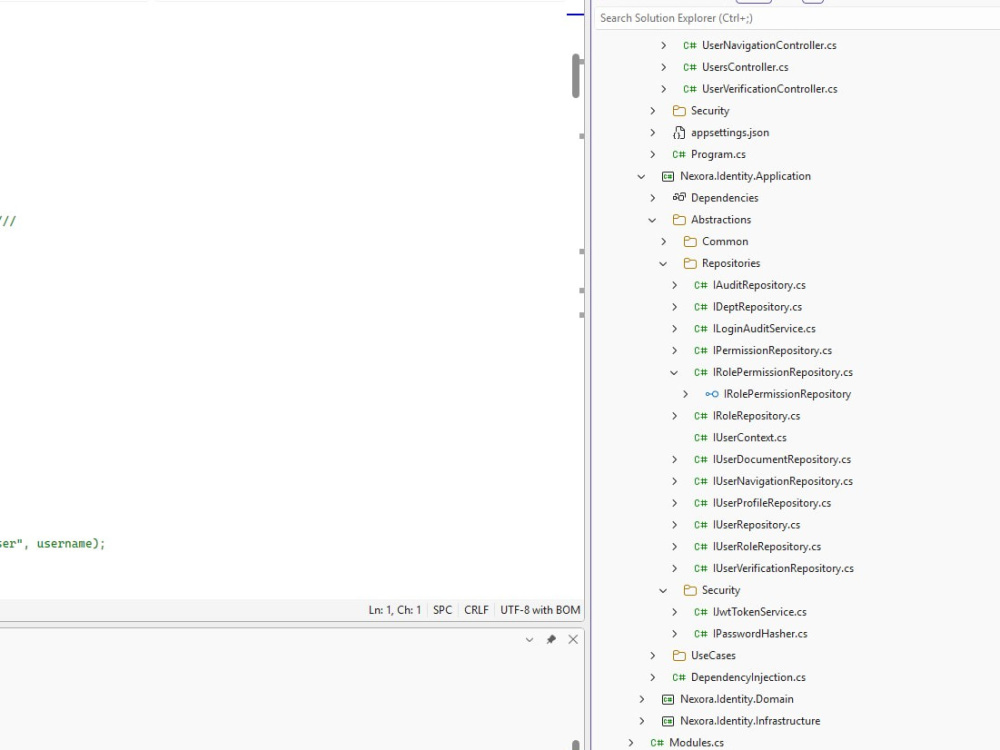Expand the Dependencies node
This screenshot has height=750, width=1000.
point(652,198)
